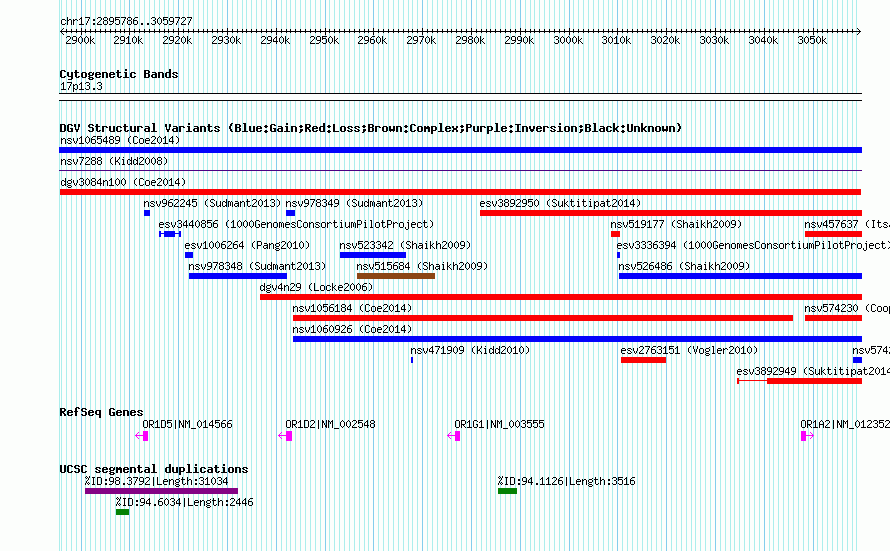Select the nsv526486 (Shaikh2009) blue bar
The height and width of the screenshot is (551, 890).
[x=740, y=276]
